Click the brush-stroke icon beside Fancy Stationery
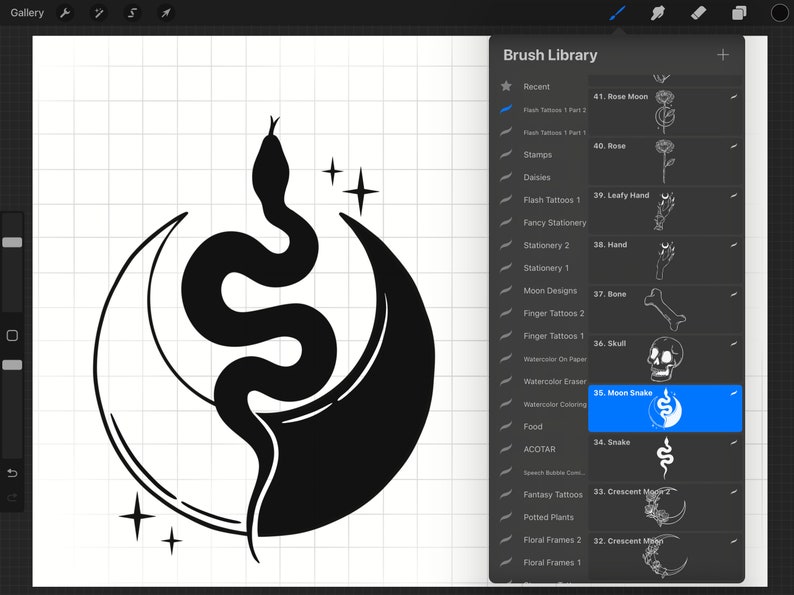 click(506, 222)
